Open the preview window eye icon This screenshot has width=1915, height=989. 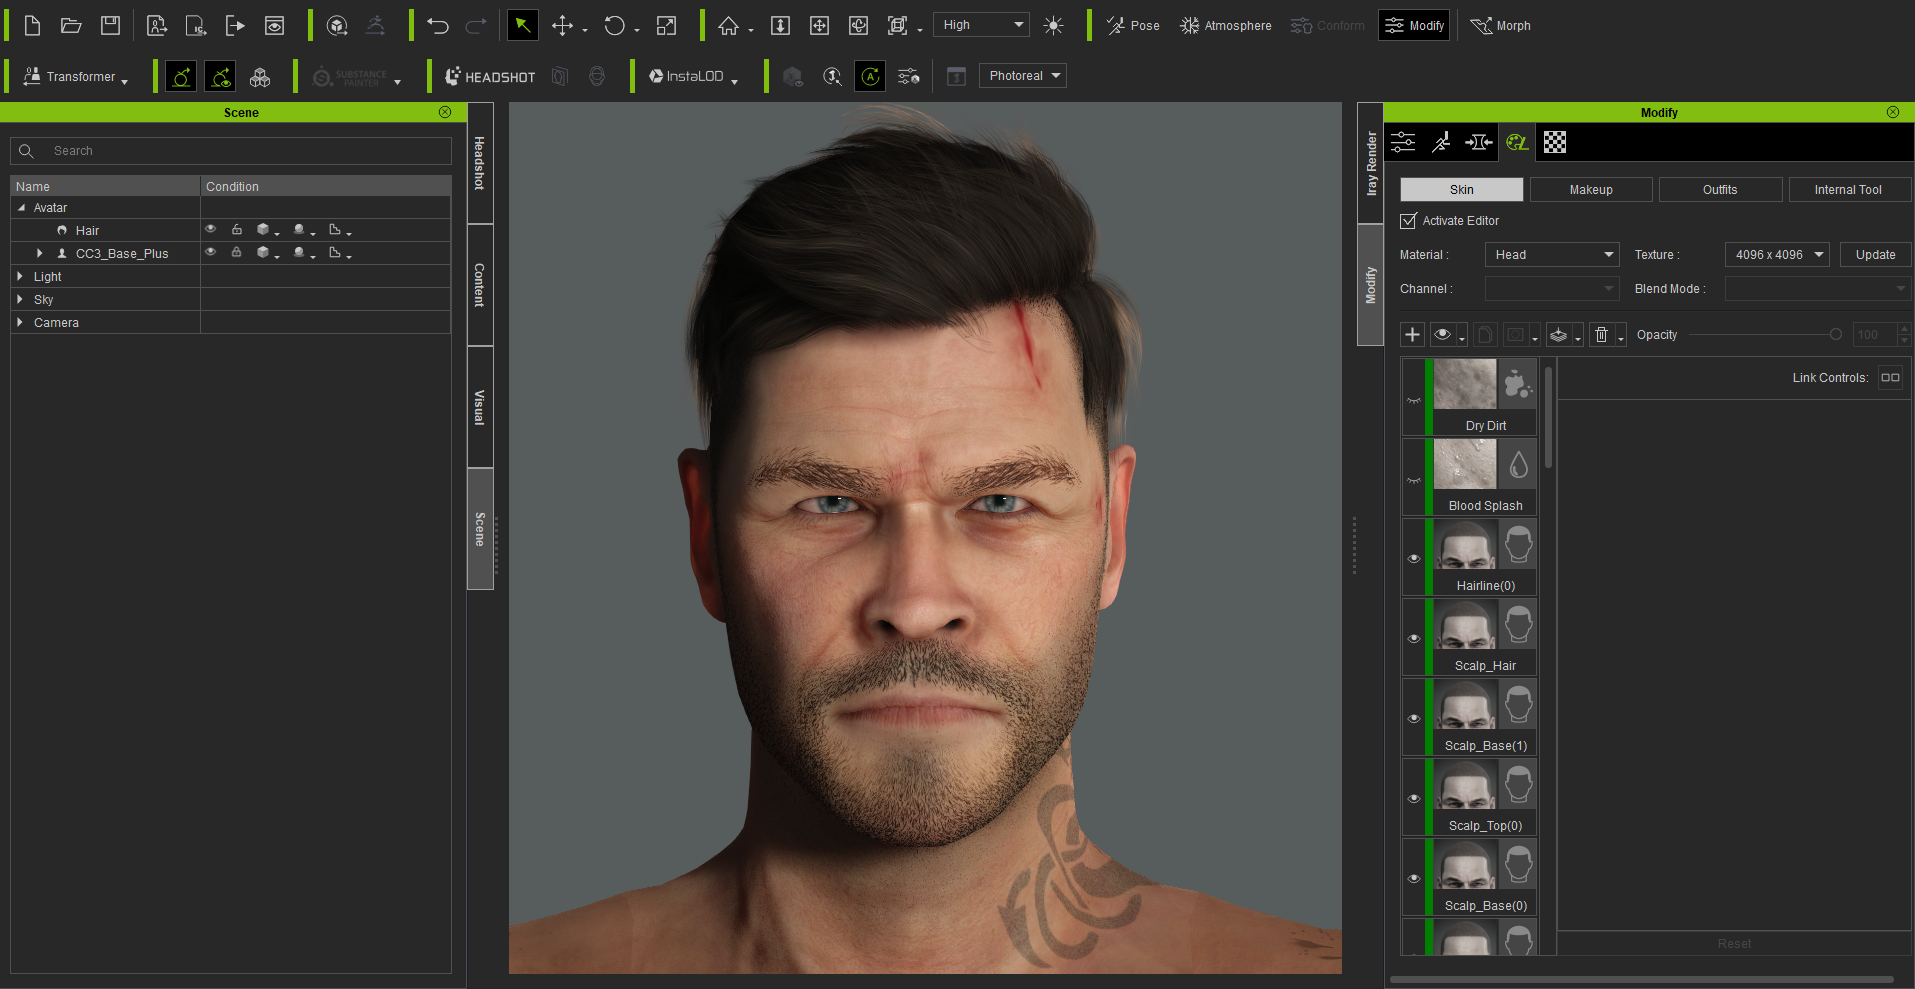click(274, 26)
